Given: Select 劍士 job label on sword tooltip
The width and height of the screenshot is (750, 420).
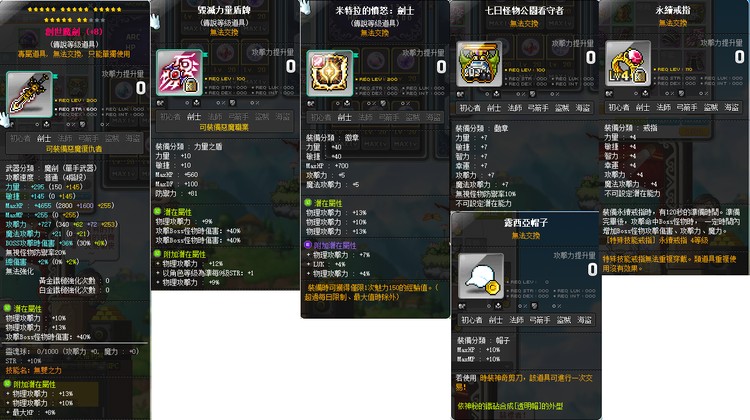Looking at the screenshot, I should point(44,138).
